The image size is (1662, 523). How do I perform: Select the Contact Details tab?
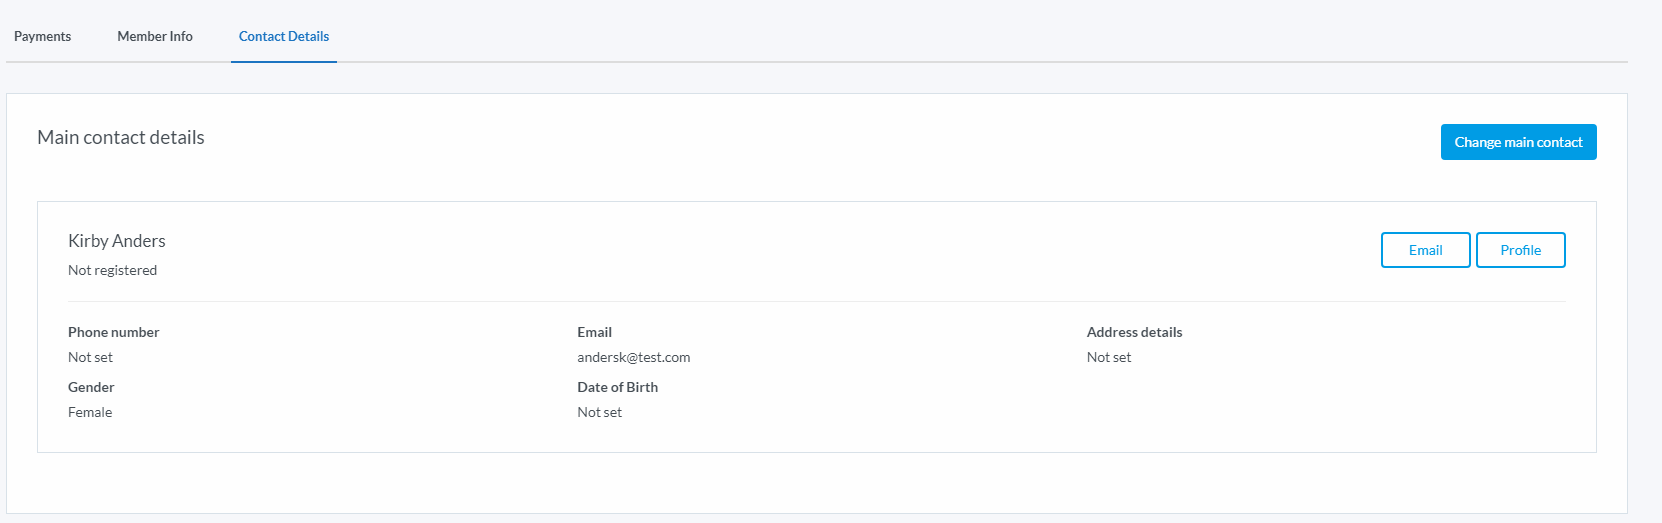(x=284, y=37)
